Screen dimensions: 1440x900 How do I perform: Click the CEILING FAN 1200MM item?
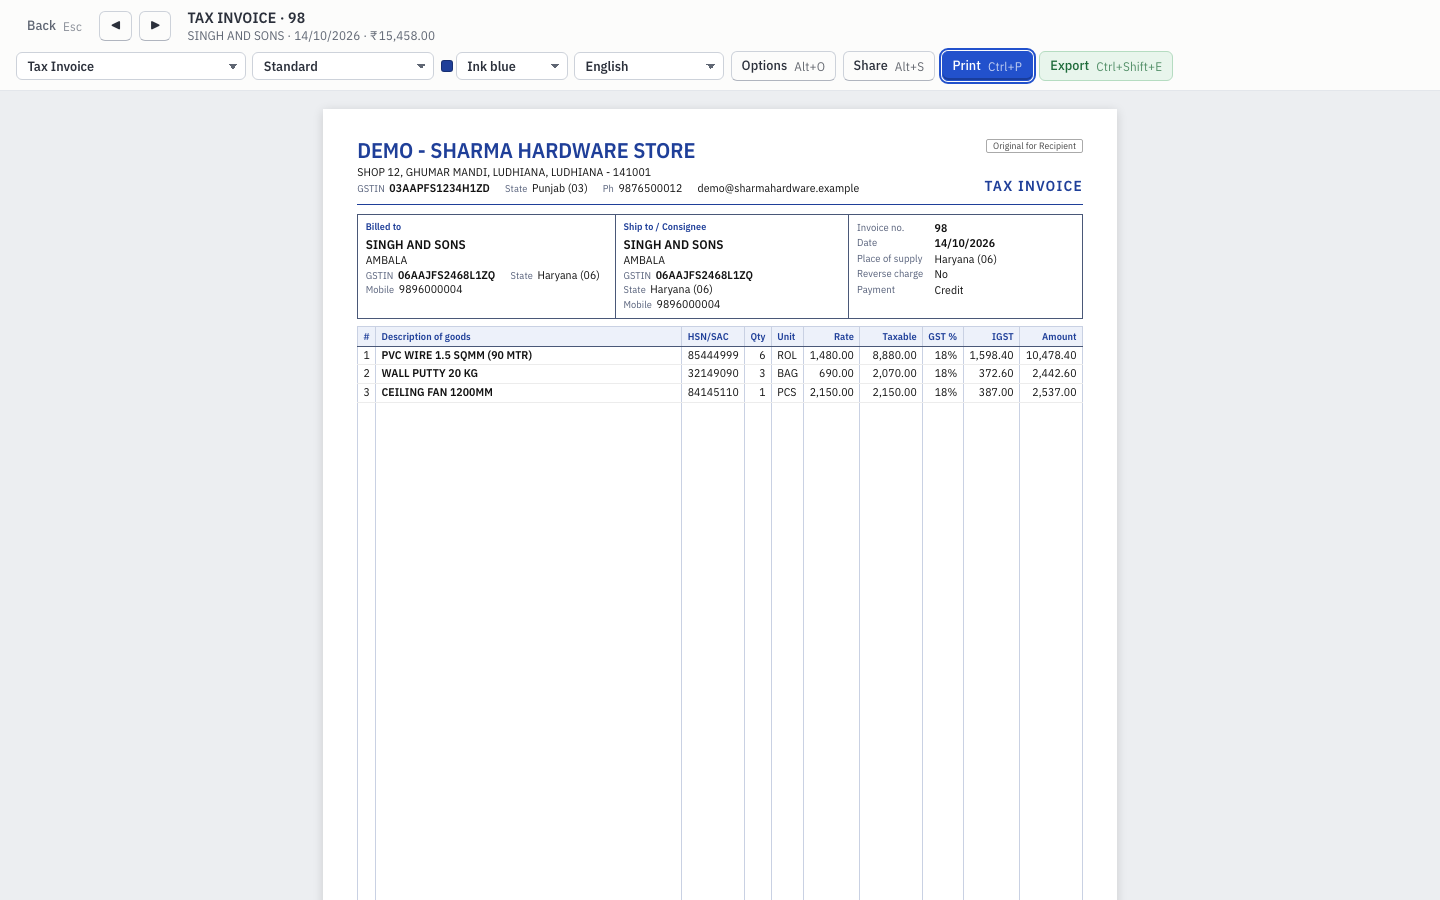437,392
